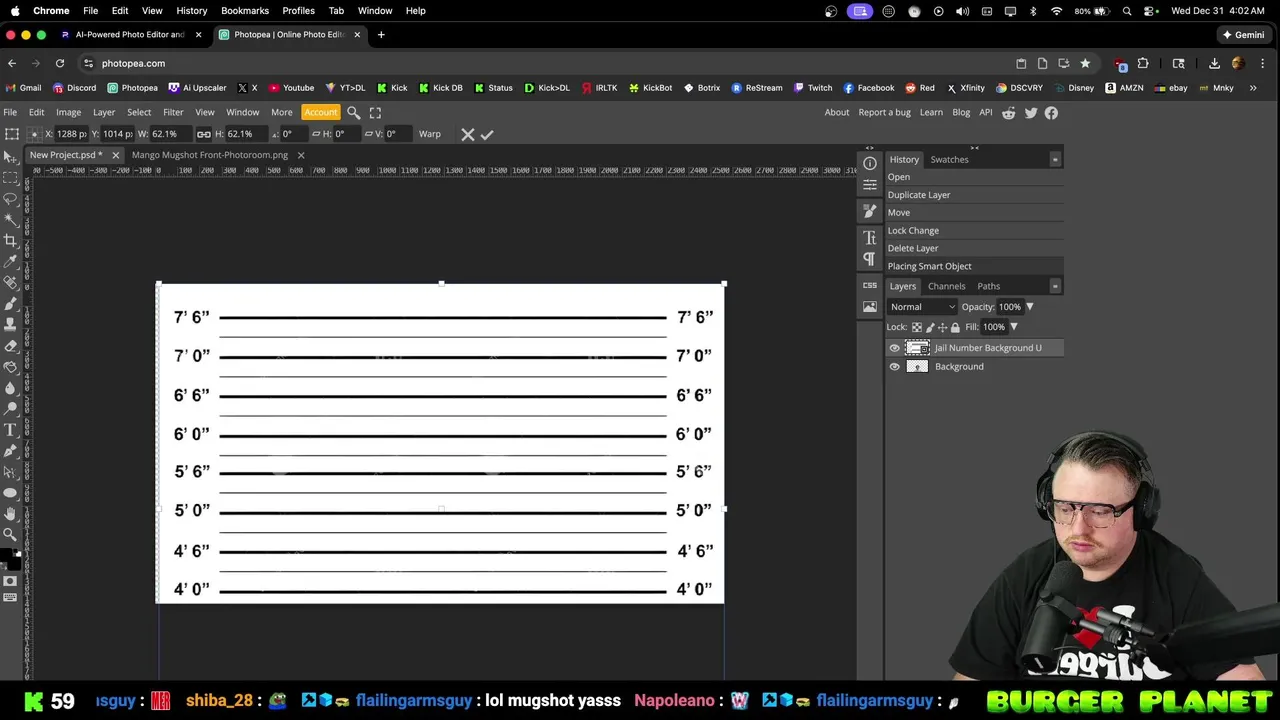Select the Eraser tool

[x=10, y=346]
